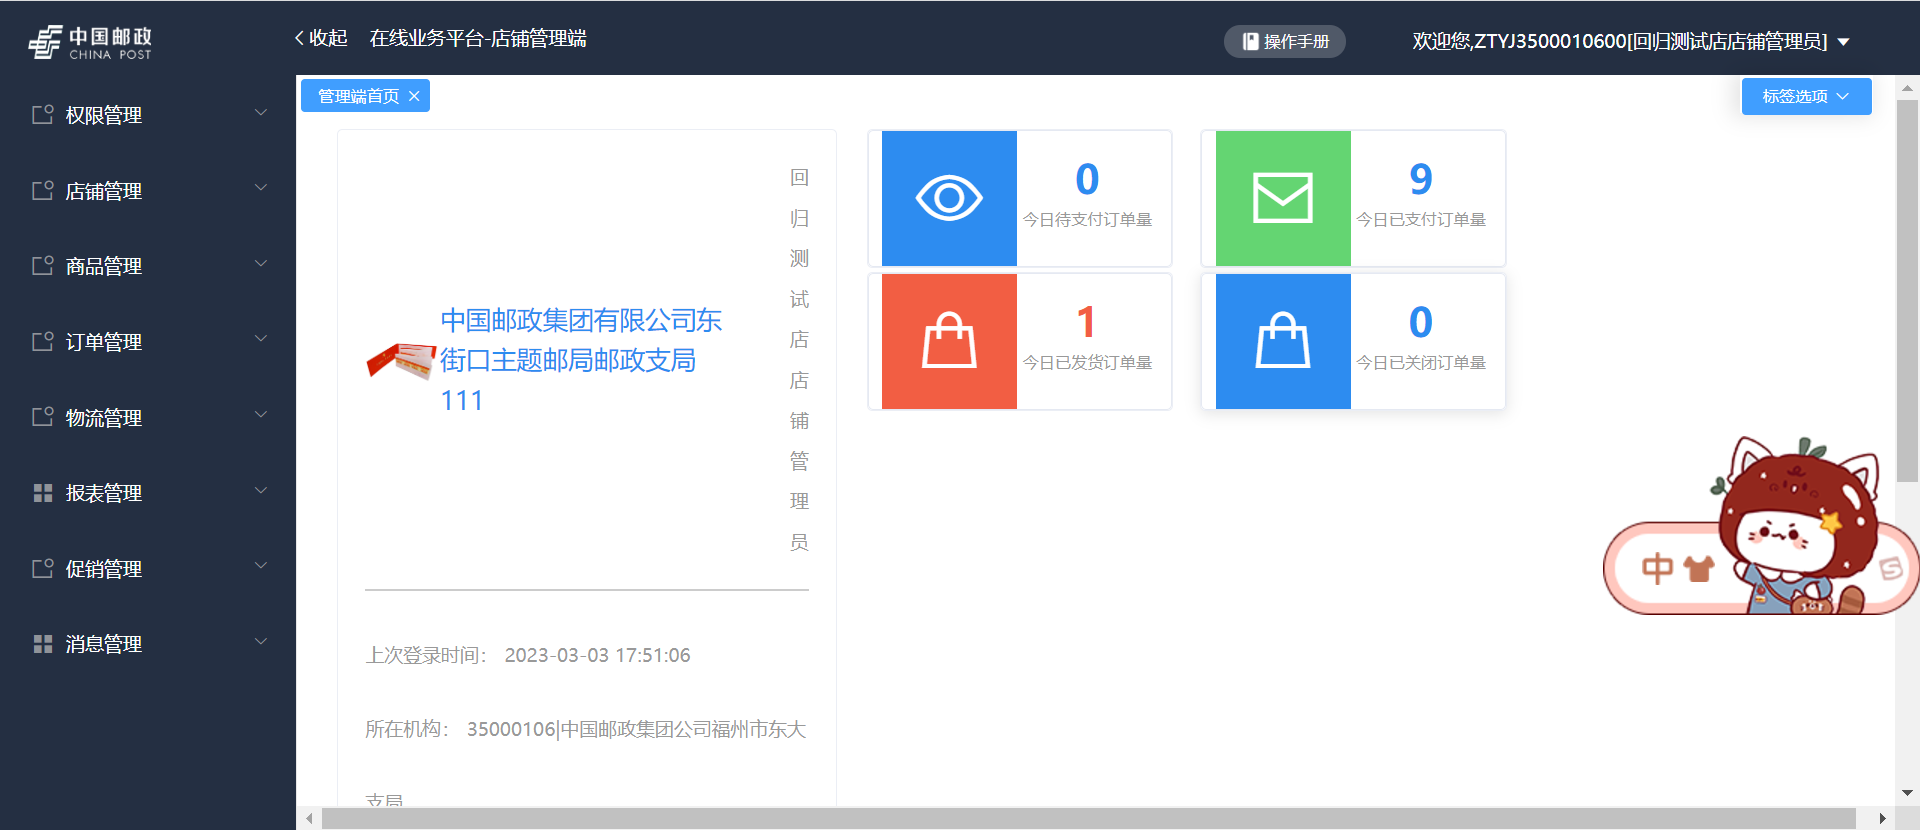Click the 订单管理 sidebar icon
Image resolution: width=1920 pixels, height=830 pixels.
[x=43, y=341]
